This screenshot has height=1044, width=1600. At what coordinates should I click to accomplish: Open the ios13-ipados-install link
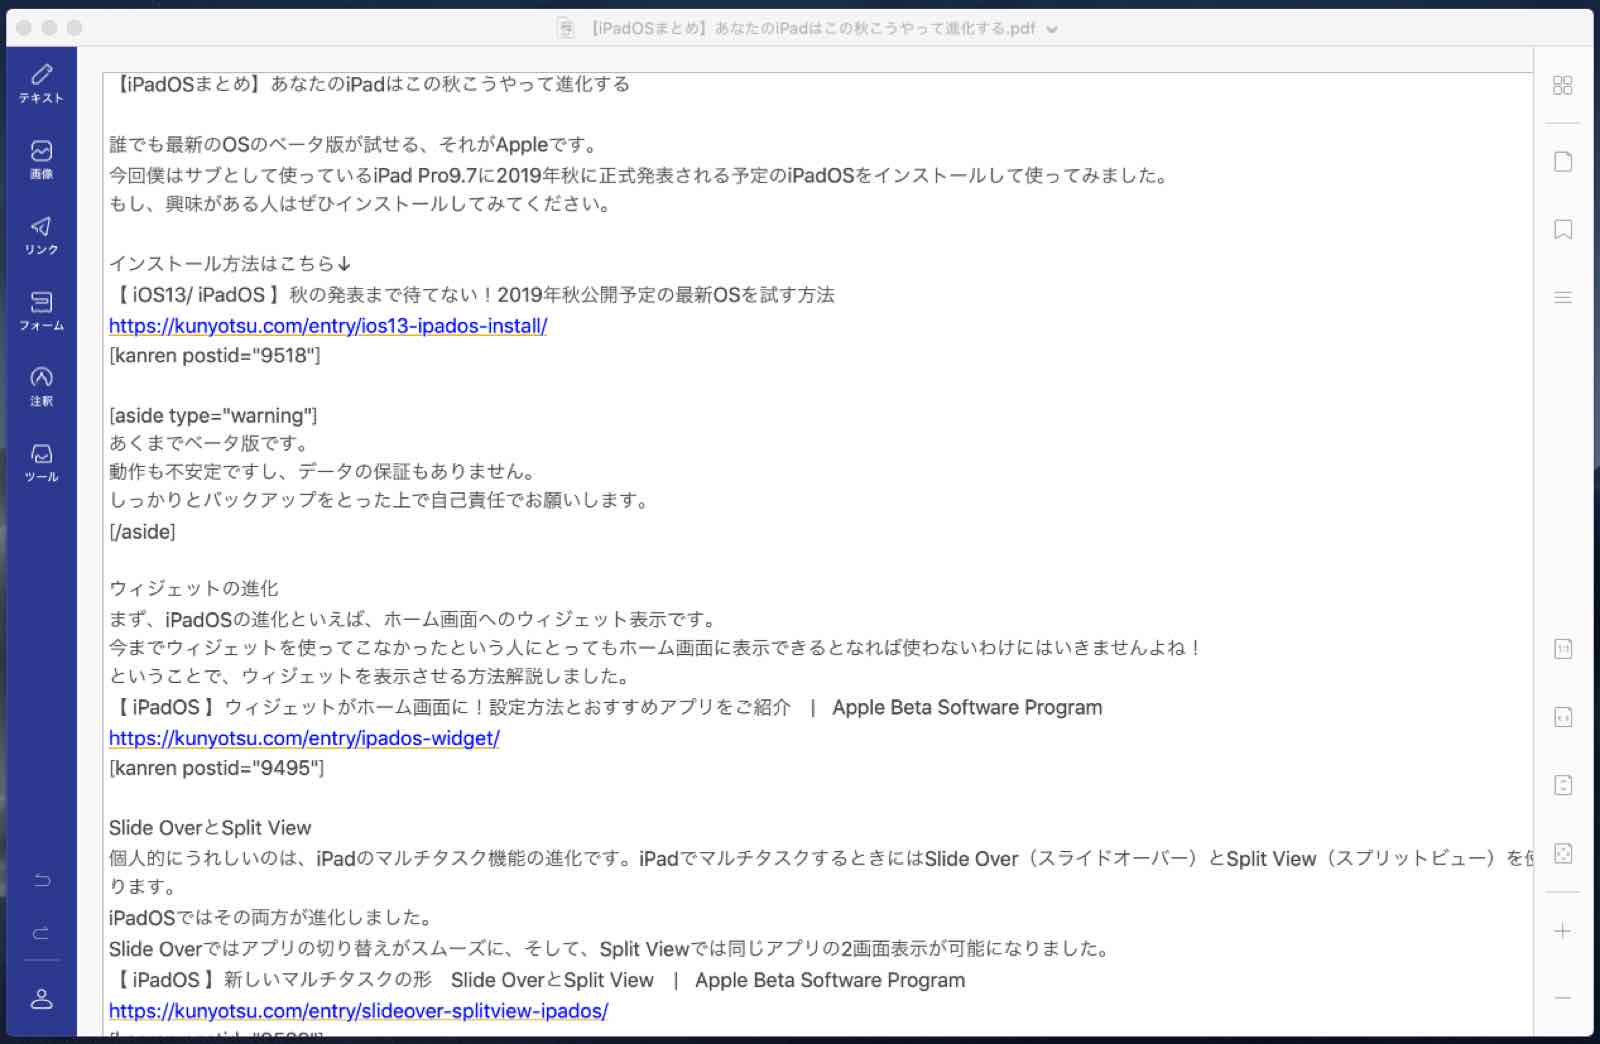click(328, 325)
